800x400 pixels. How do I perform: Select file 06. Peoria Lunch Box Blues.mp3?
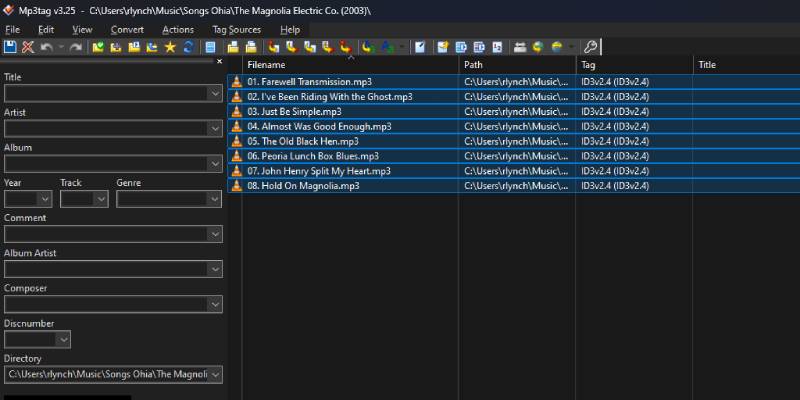point(313,156)
